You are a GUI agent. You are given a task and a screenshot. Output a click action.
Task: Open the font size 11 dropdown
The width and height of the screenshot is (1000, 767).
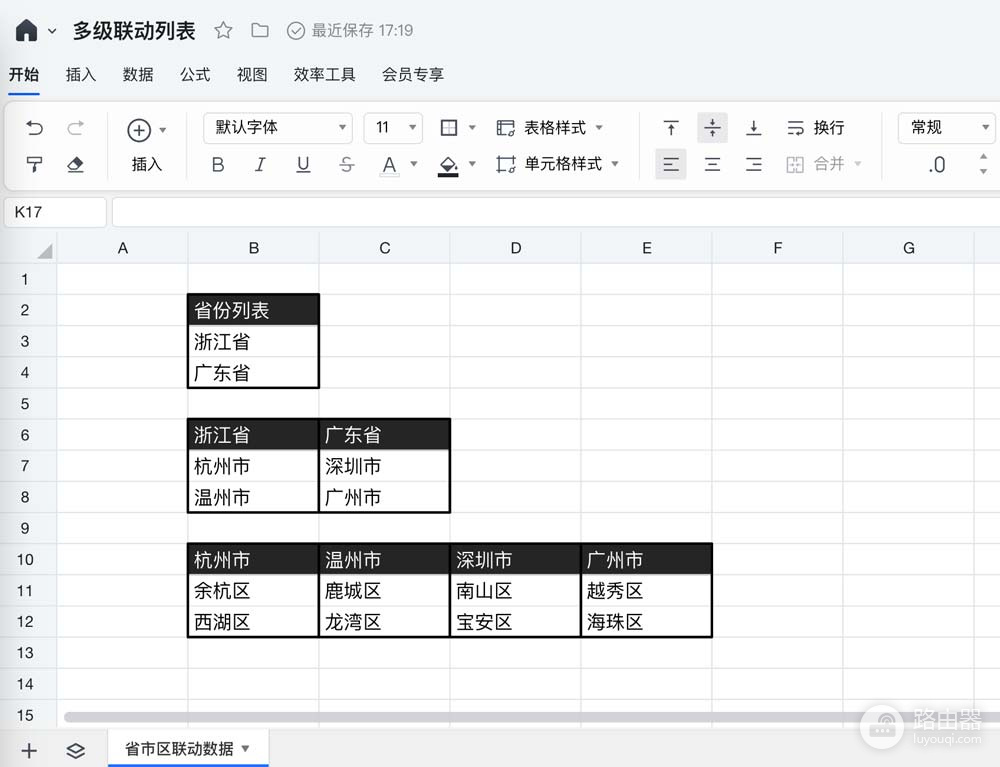(x=393, y=128)
